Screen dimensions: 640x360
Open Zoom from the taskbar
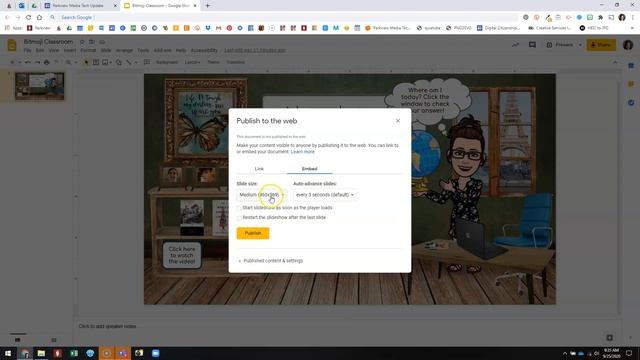pyautogui.click(x=156, y=353)
